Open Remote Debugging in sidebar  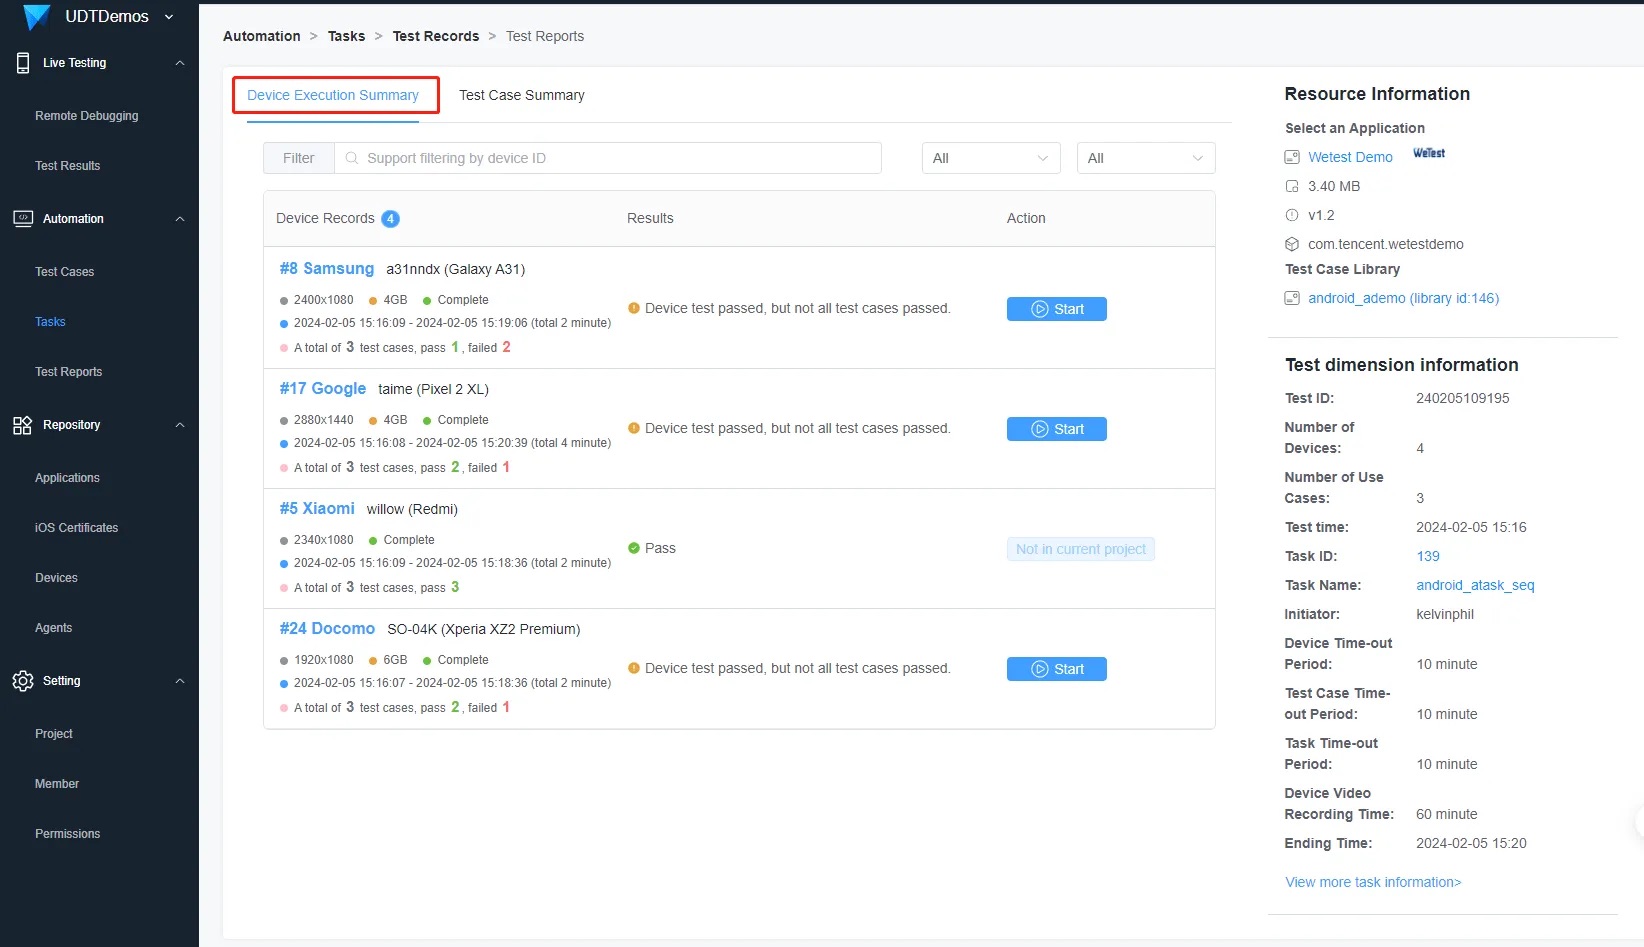87,116
